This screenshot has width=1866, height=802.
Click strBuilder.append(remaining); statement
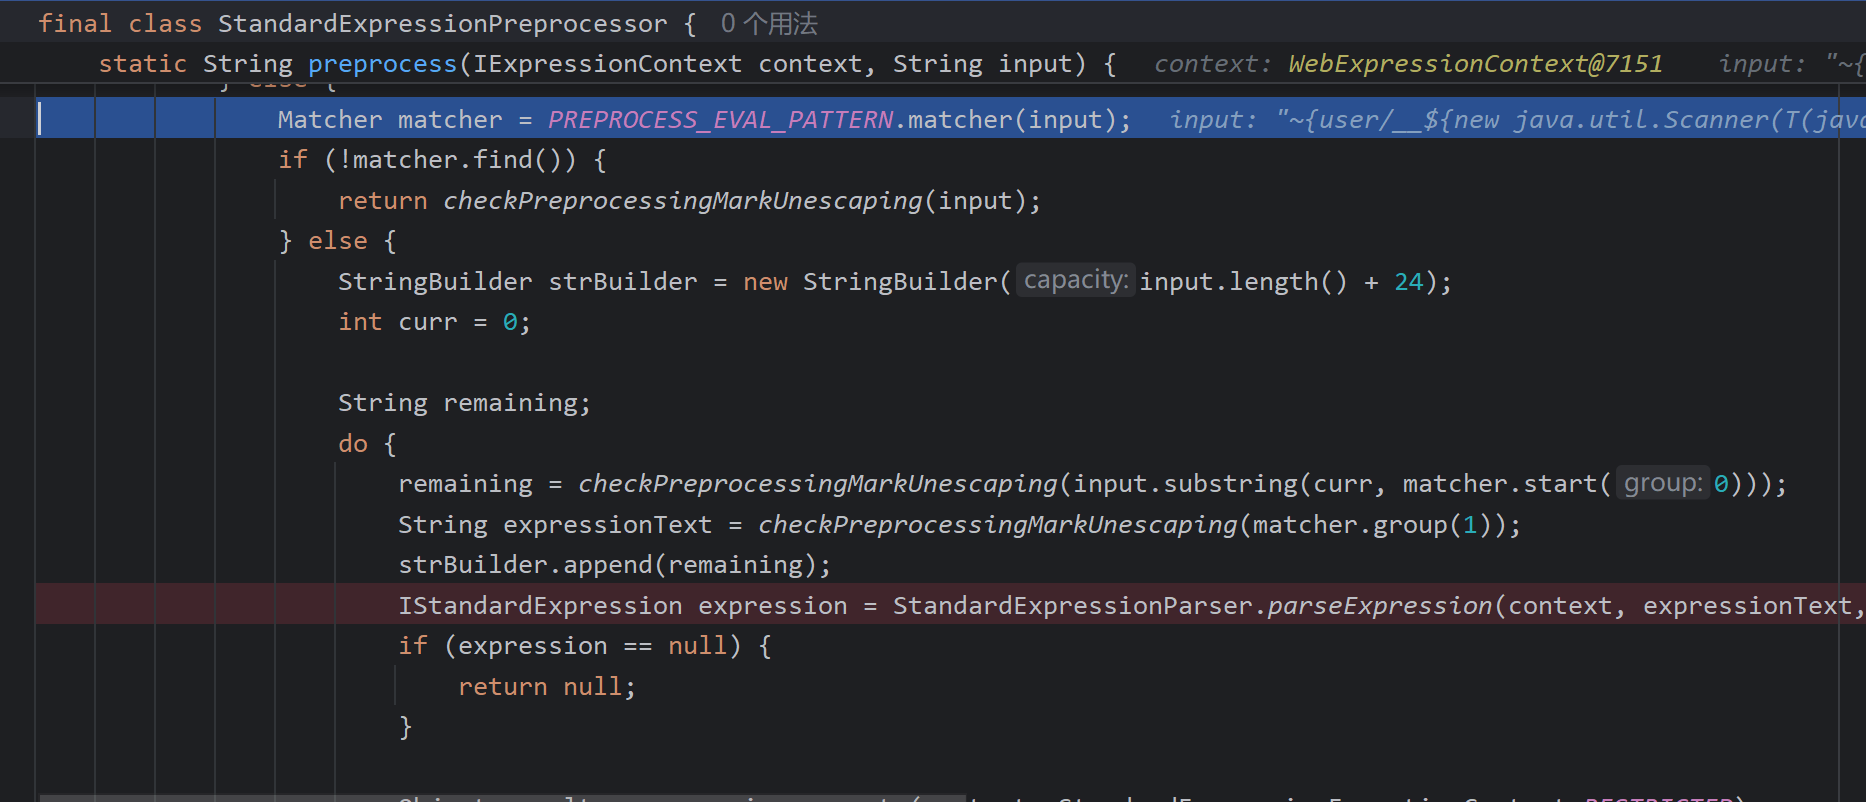[614, 565]
